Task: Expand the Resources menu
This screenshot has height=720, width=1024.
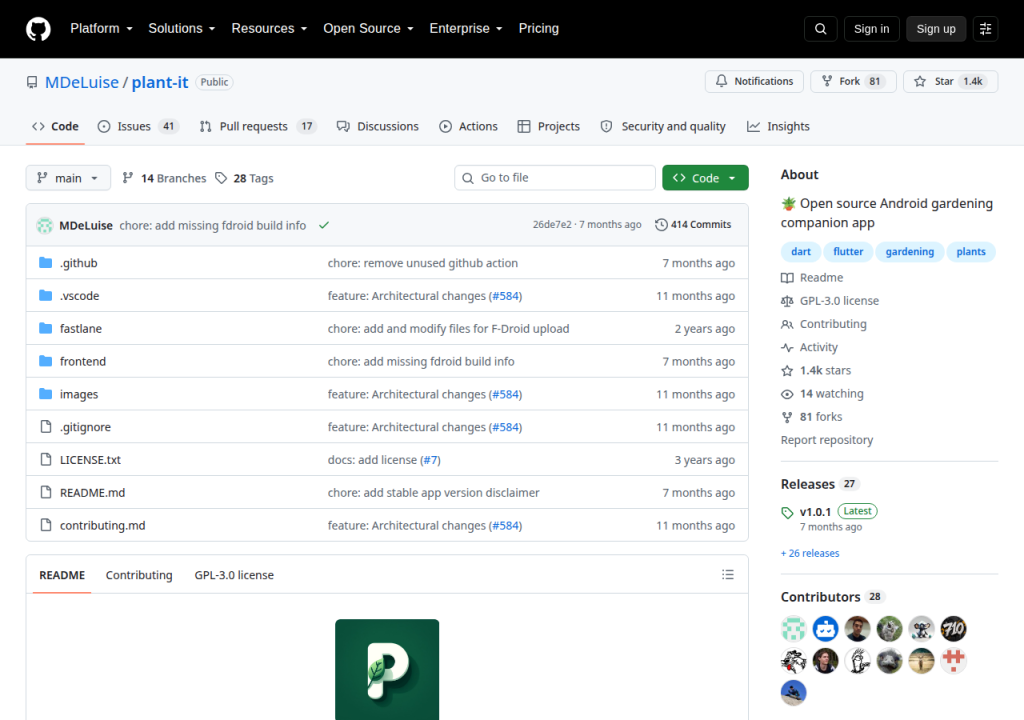Action: 269,29
